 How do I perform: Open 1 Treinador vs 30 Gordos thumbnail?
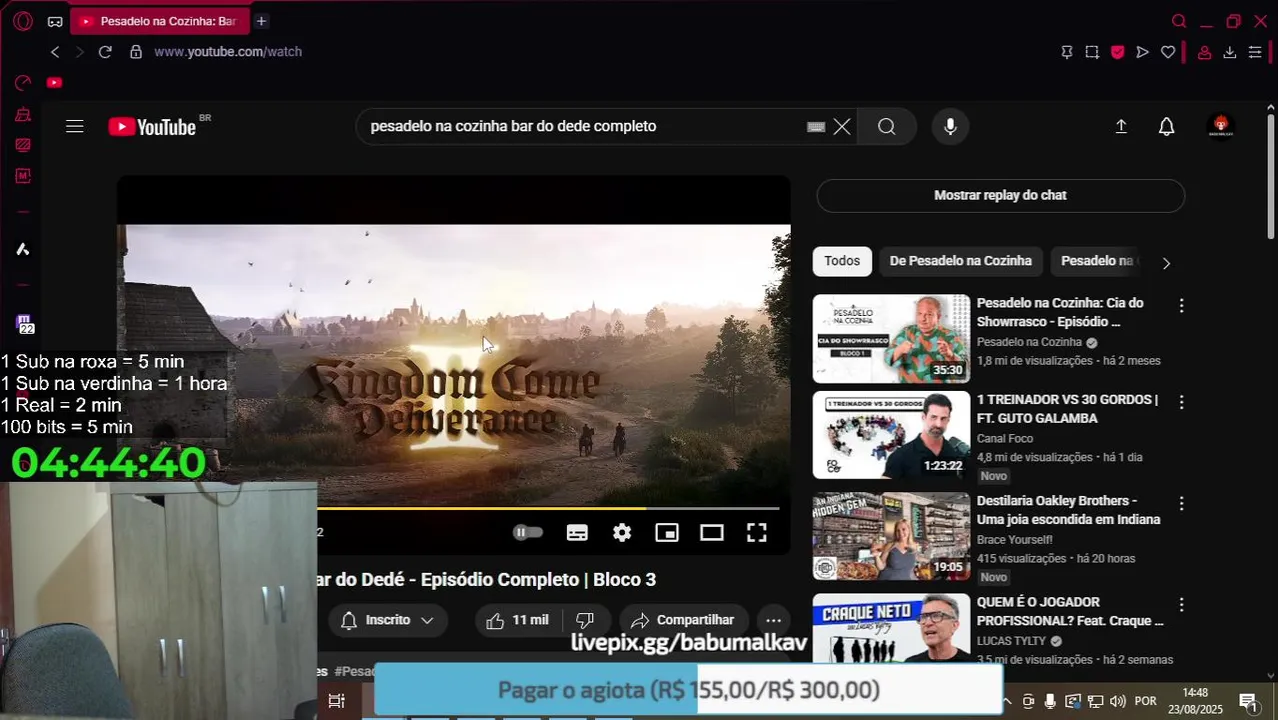click(891, 435)
